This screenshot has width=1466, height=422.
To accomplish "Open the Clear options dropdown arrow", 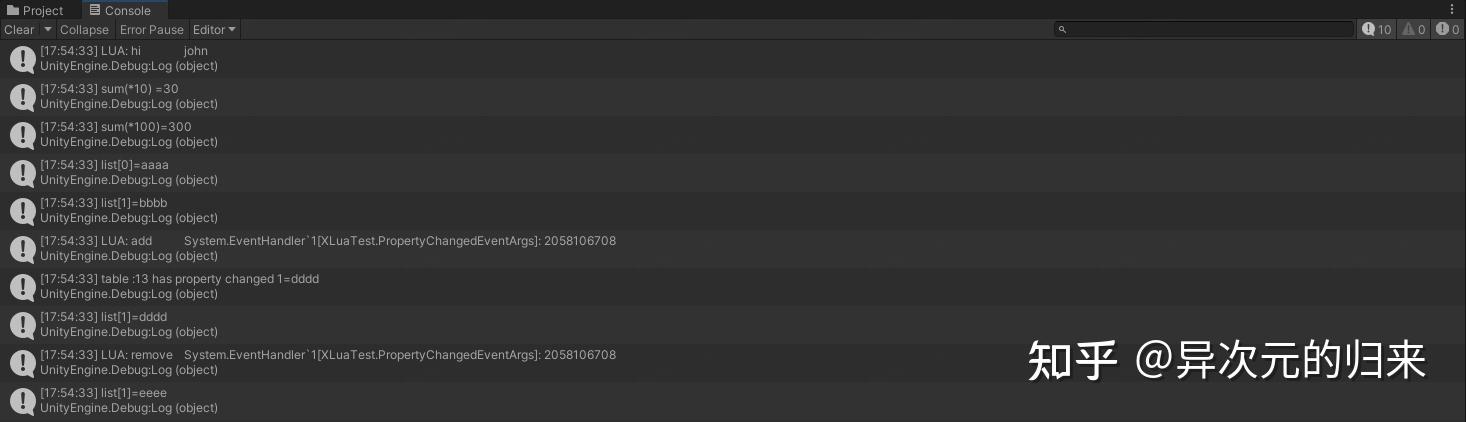I will click(x=48, y=30).
